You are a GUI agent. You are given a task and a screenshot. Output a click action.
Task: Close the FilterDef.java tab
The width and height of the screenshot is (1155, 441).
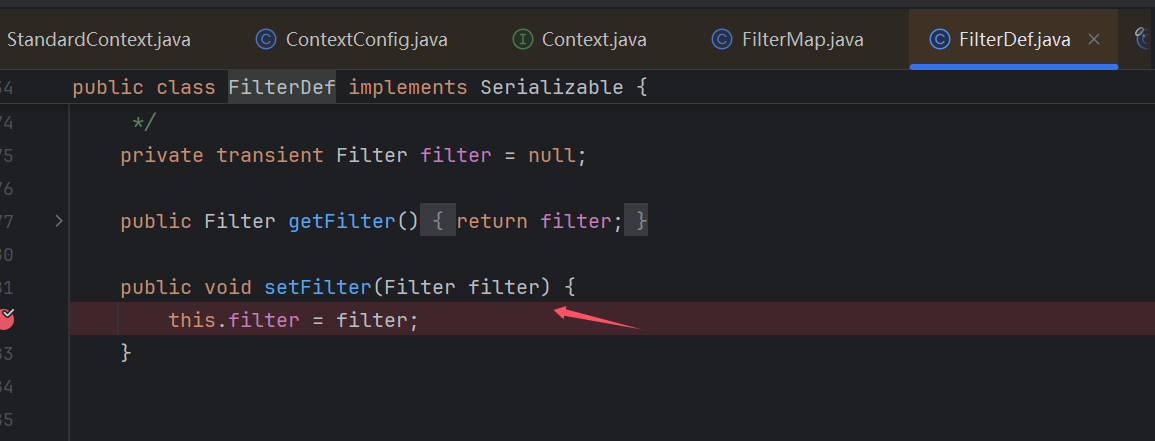pyautogui.click(x=1094, y=39)
